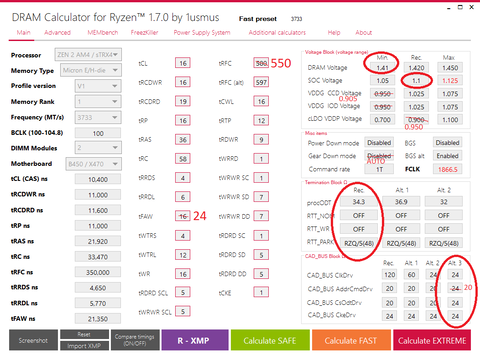Click BGS alt Enabled field
This screenshot has height=360, width=480.
448,156
